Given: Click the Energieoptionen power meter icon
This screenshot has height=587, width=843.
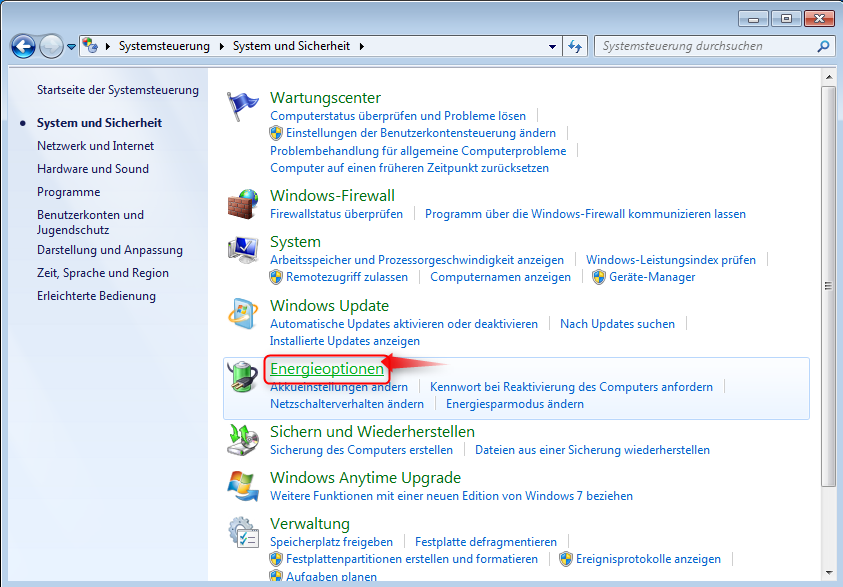Looking at the screenshot, I should click(x=243, y=378).
